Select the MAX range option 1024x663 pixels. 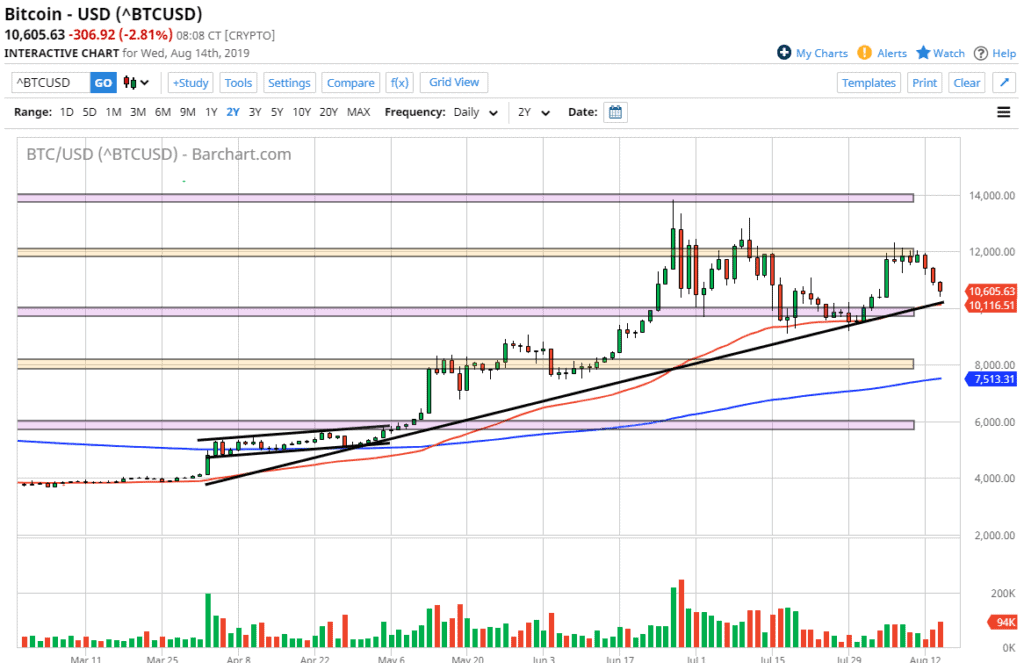pyautogui.click(x=358, y=112)
